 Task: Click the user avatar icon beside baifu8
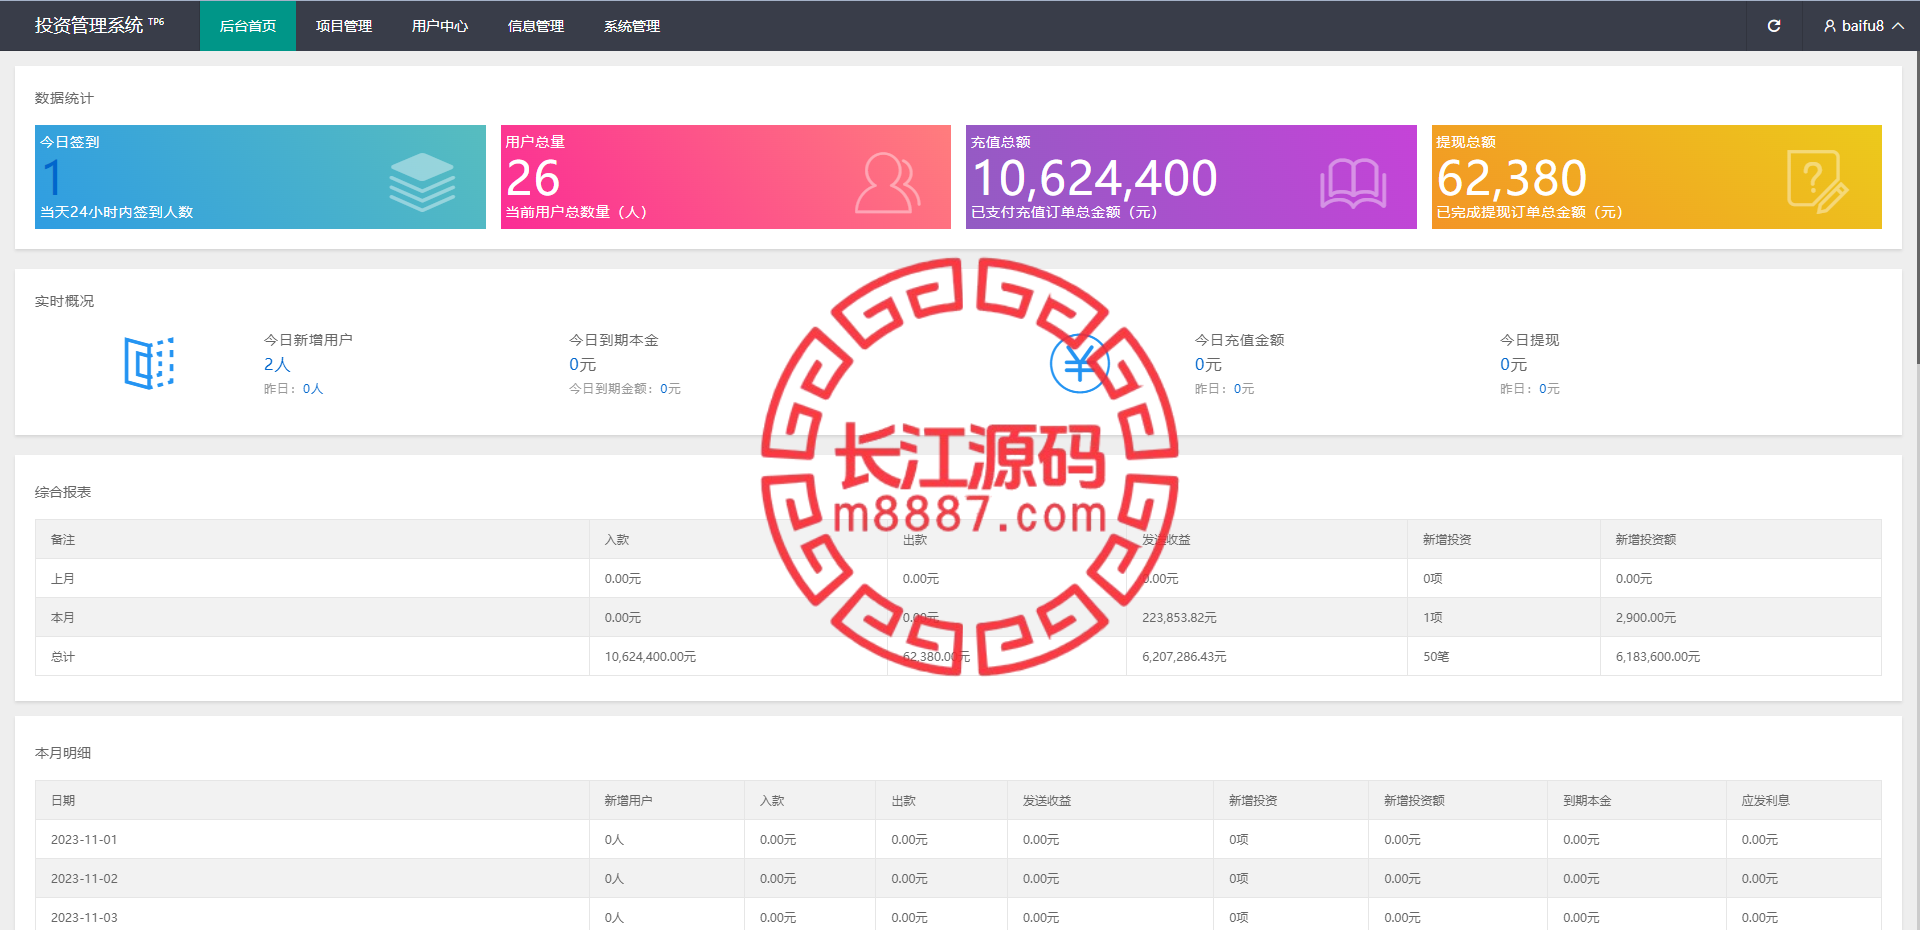1829,26
